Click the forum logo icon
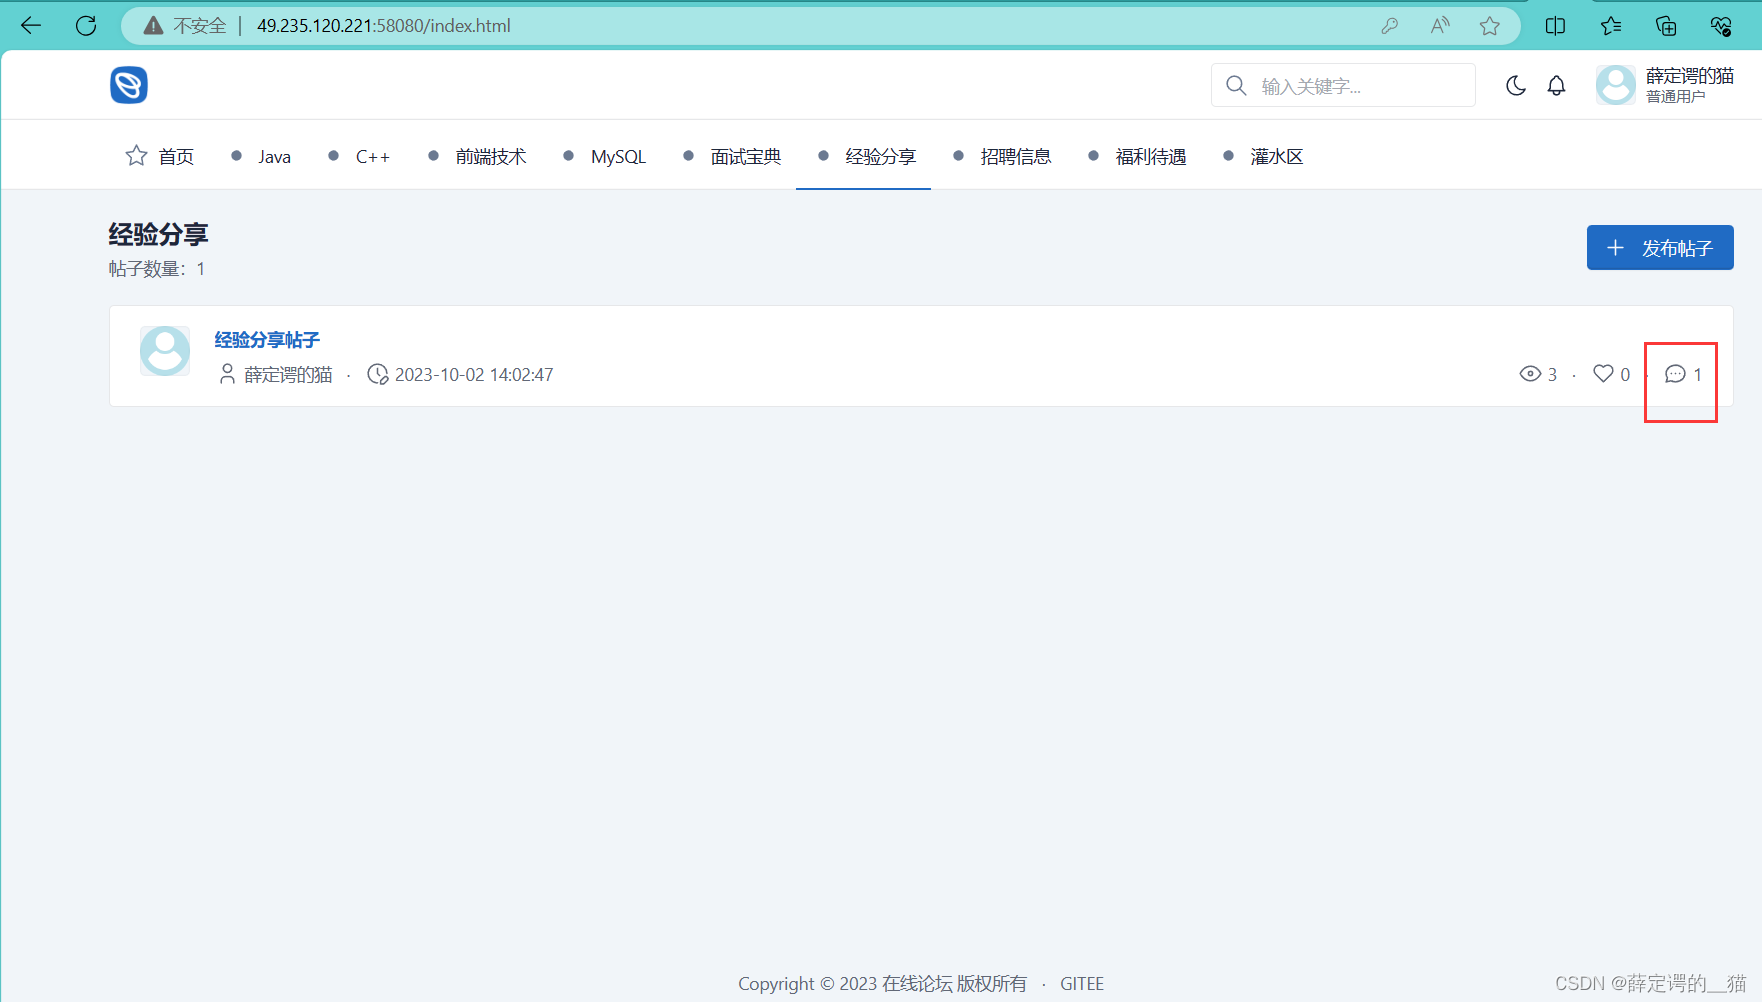Image resolution: width=1762 pixels, height=1002 pixels. pyautogui.click(x=129, y=85)
